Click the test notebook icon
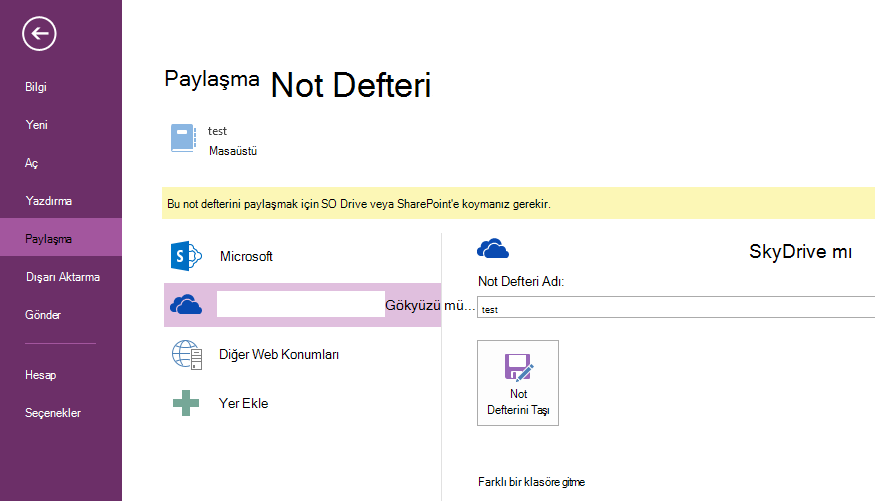 pos(183,138)
